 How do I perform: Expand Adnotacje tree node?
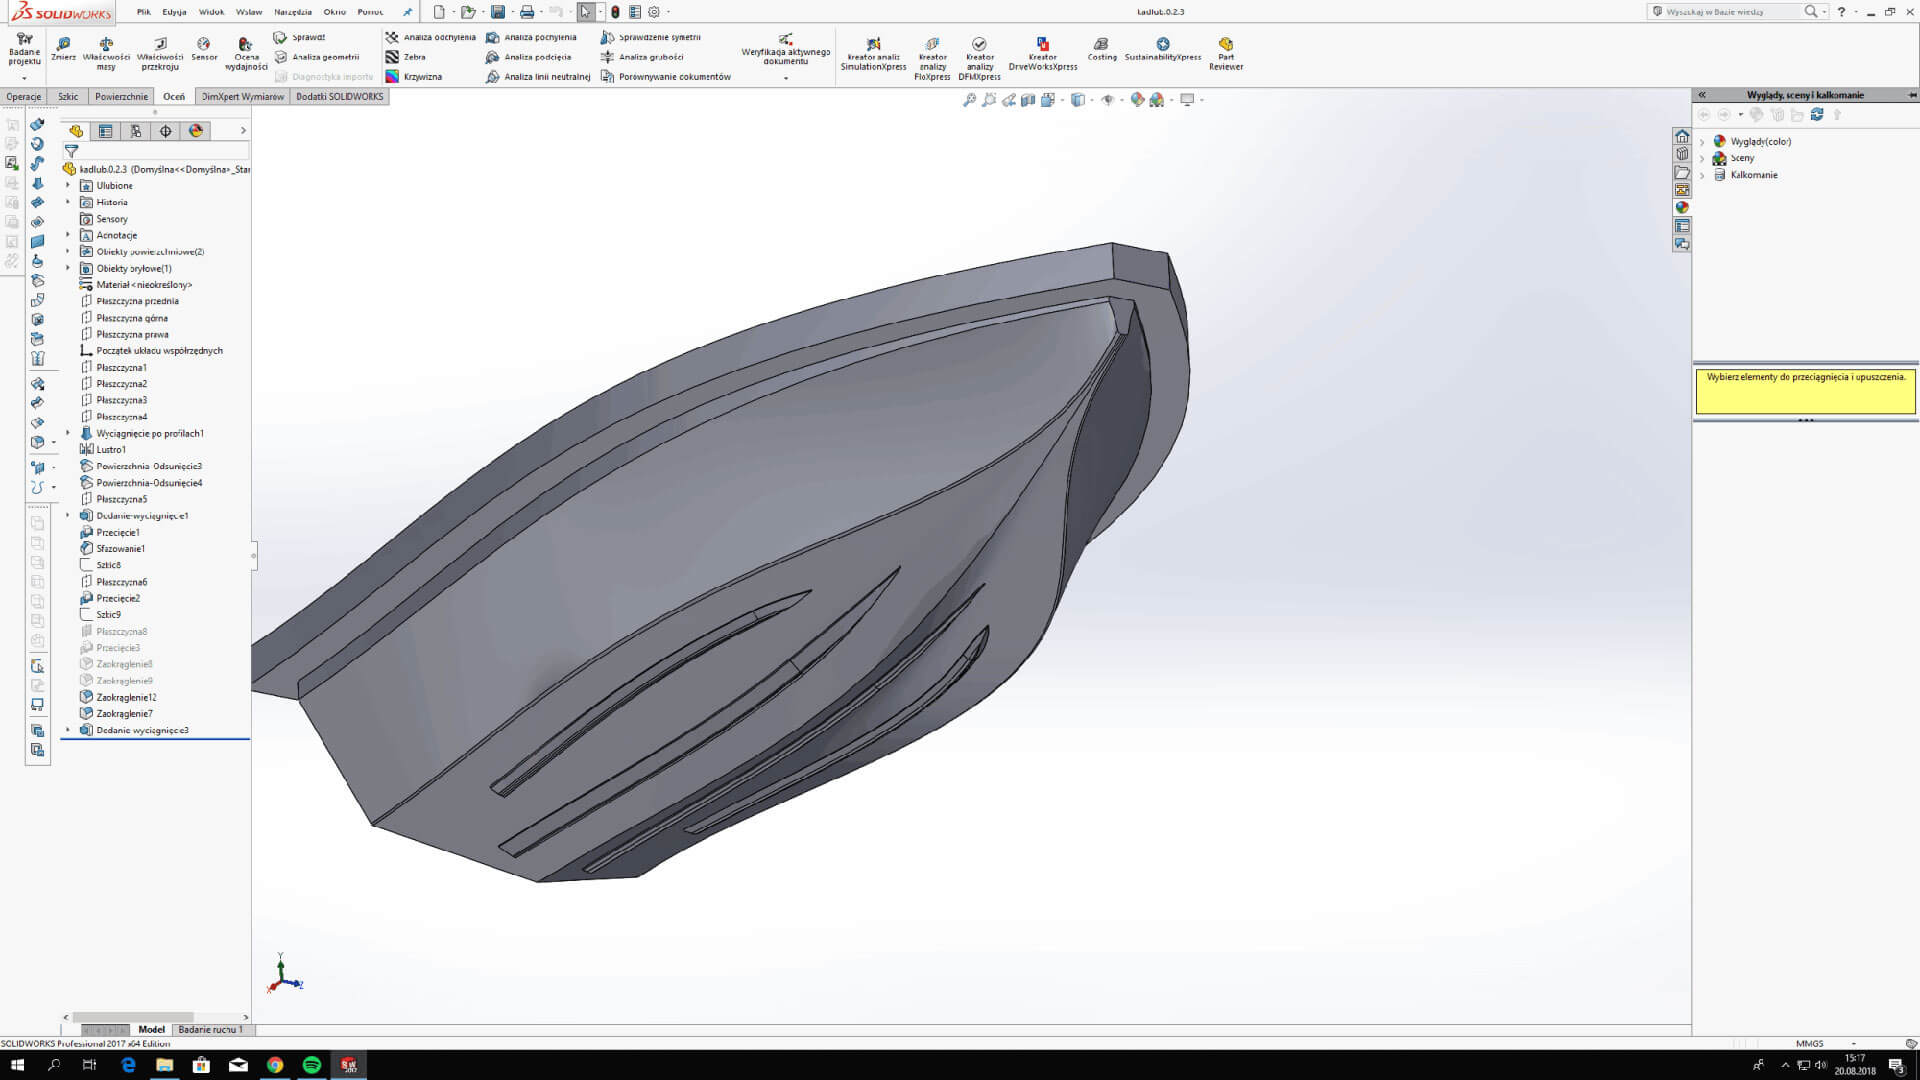coord(68,235)
